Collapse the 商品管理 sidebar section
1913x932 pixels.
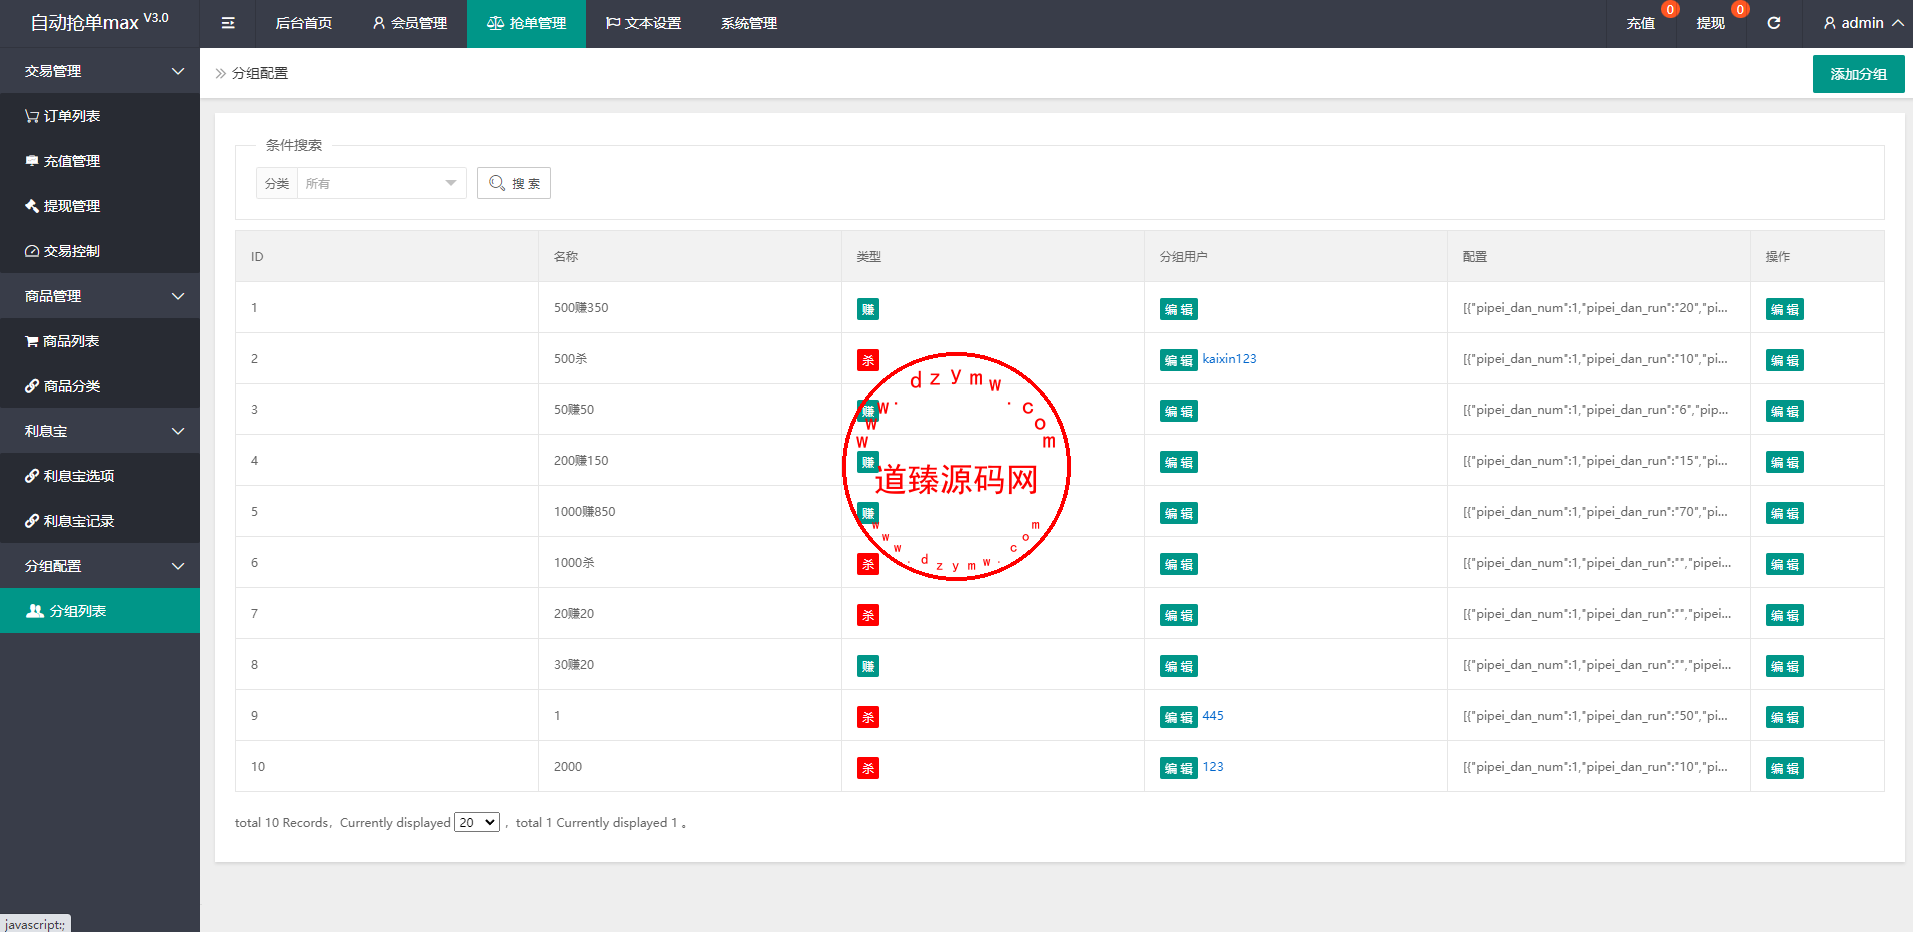click(x=100, y=296)
